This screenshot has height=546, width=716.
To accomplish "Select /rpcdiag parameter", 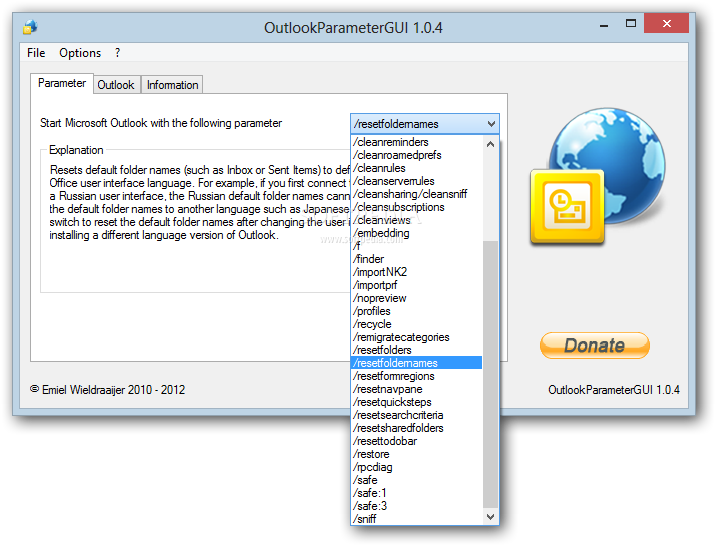I will click(x=416, y=467).
